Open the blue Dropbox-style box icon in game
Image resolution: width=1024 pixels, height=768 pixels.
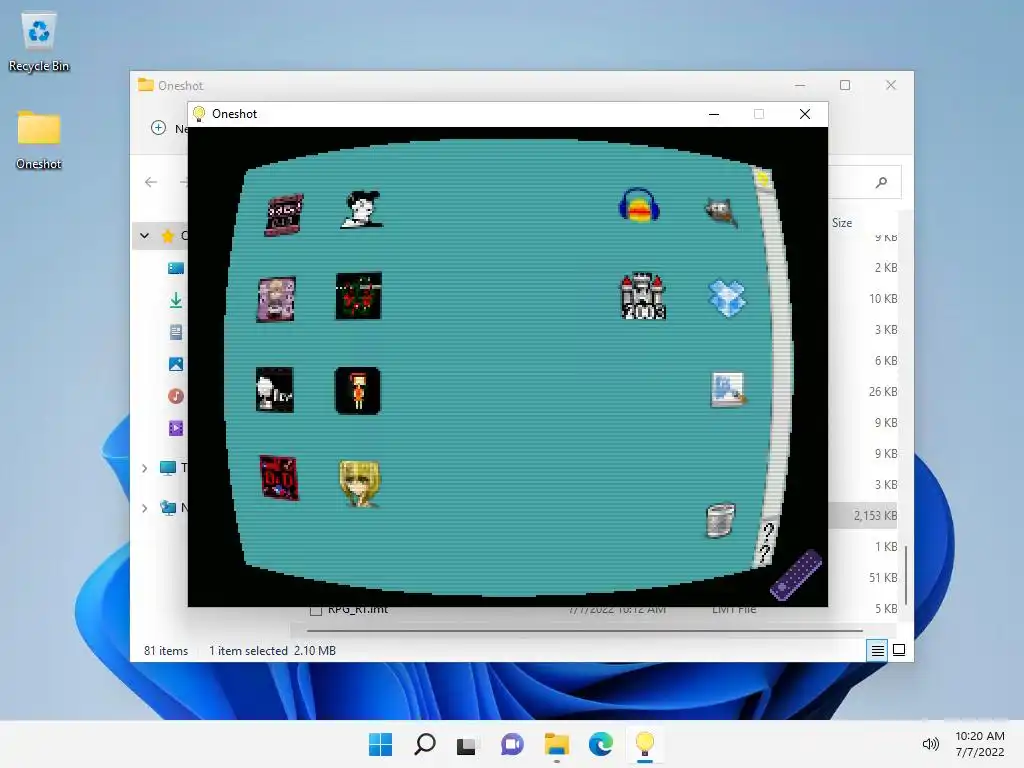727,298
